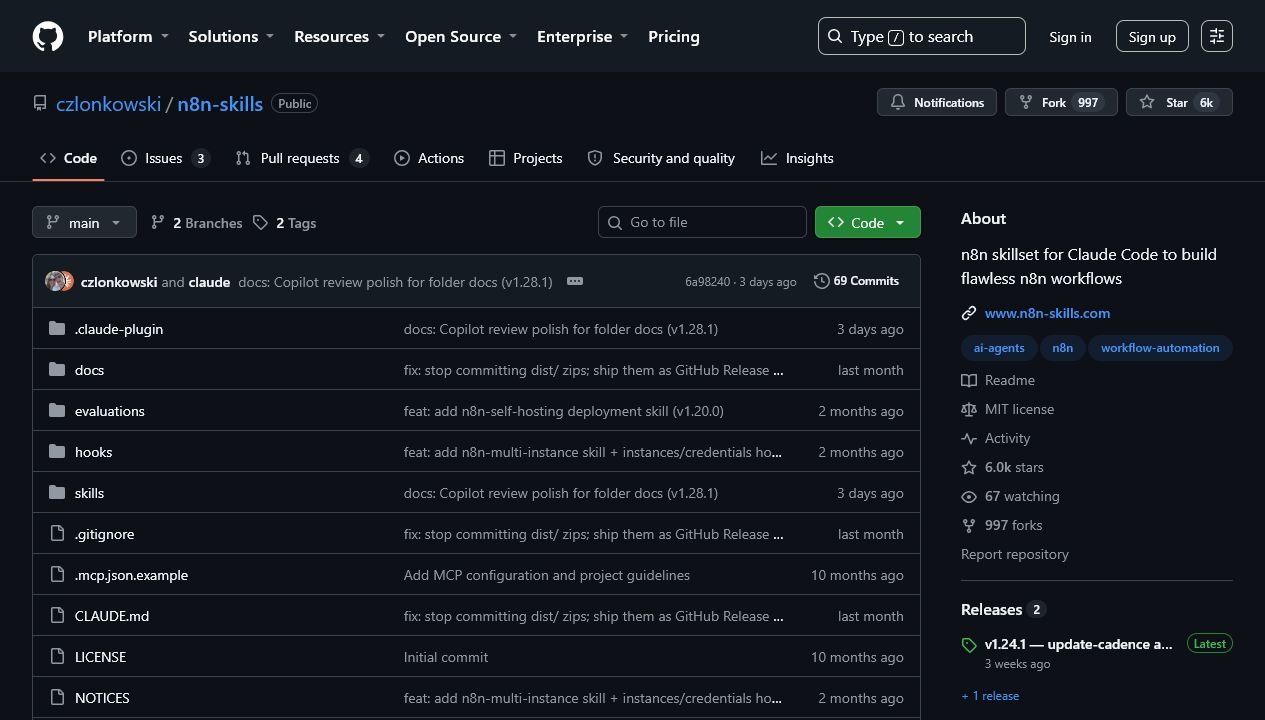Screen dimensions: 1265x720
Task: Expand the commit message ellipsis icon
Action: [575, 282]
